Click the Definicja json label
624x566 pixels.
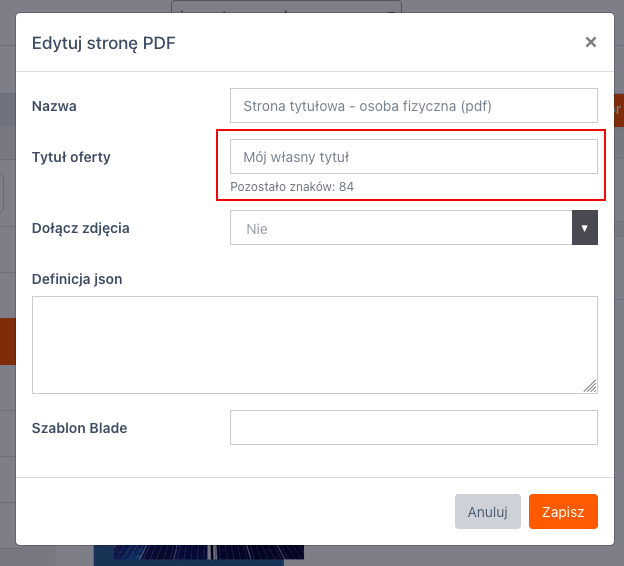[77, 279]
